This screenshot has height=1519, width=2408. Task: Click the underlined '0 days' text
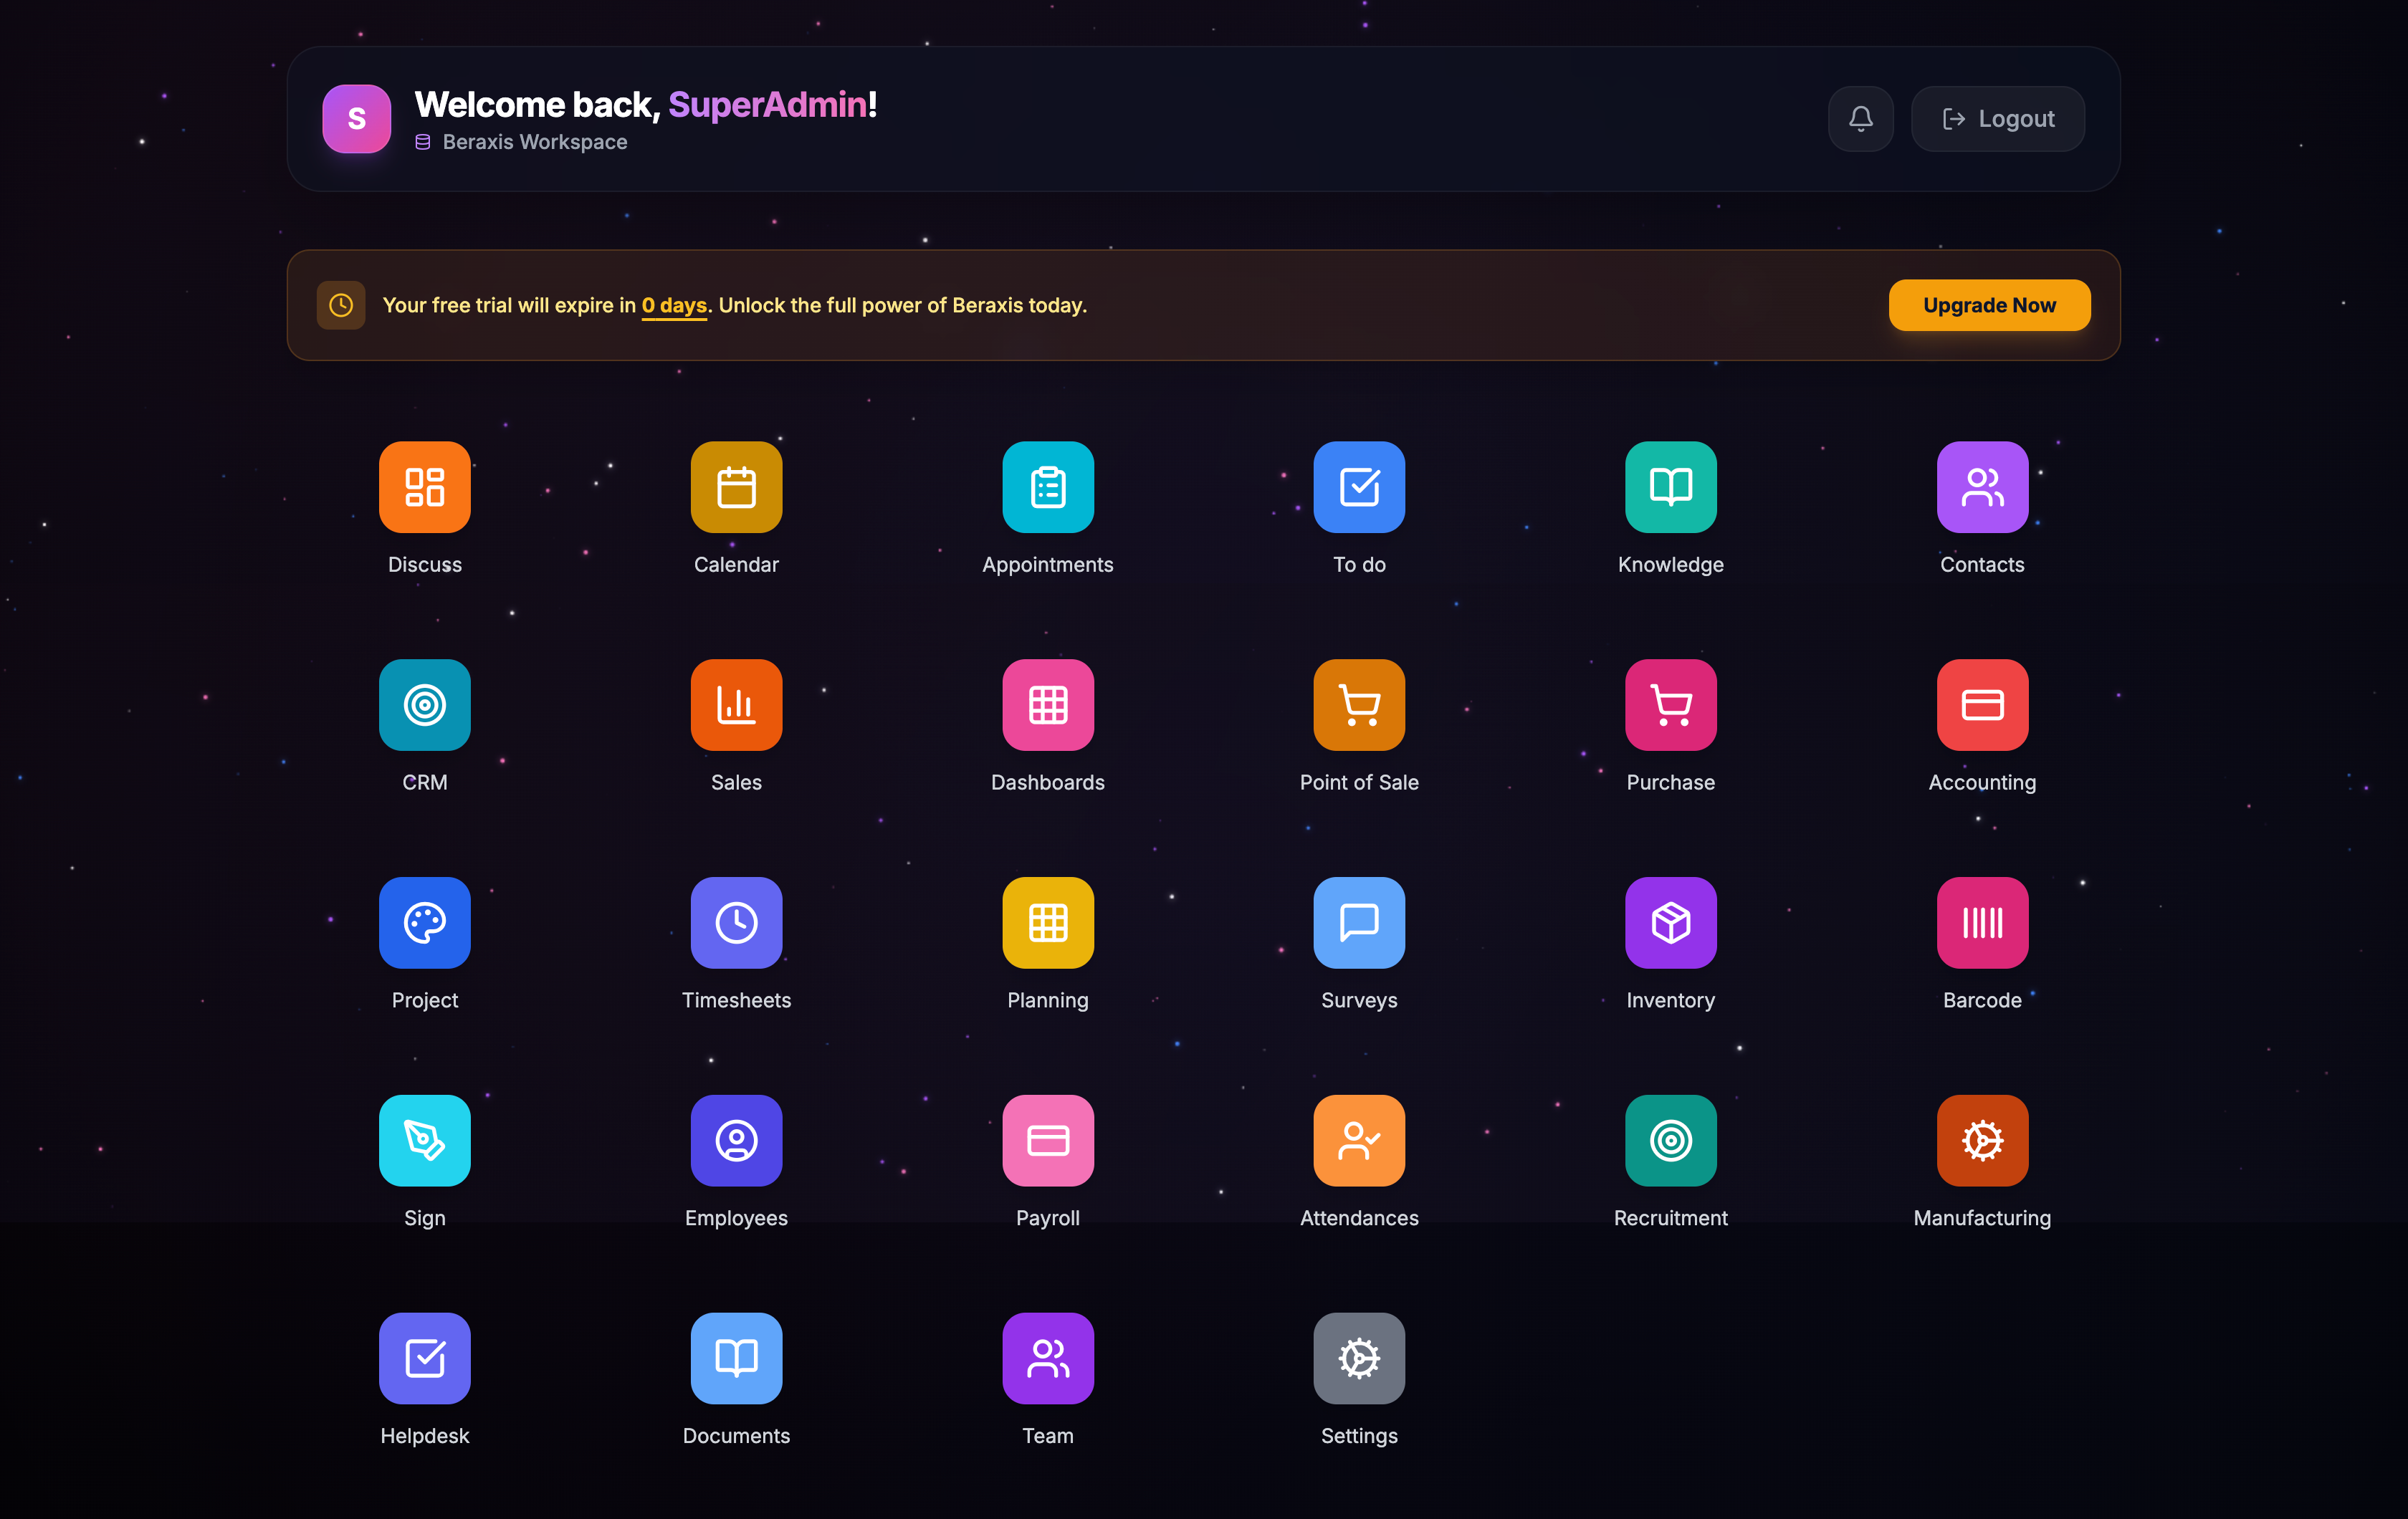point(674,306)
